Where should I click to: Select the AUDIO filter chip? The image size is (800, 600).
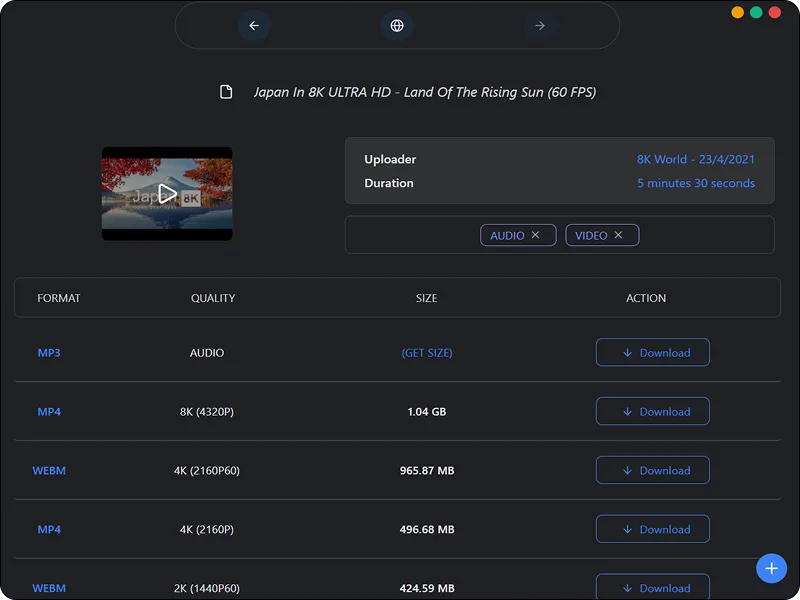pos(507,235)
